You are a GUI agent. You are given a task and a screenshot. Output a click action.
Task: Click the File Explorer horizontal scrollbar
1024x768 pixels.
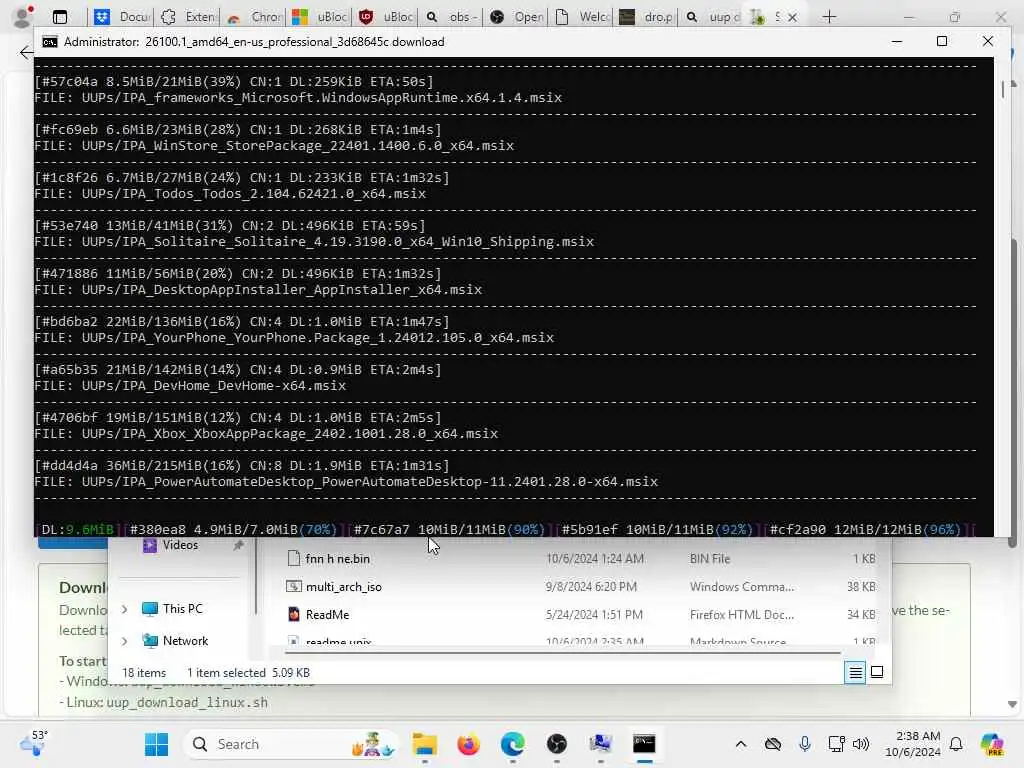click(563, 652)
